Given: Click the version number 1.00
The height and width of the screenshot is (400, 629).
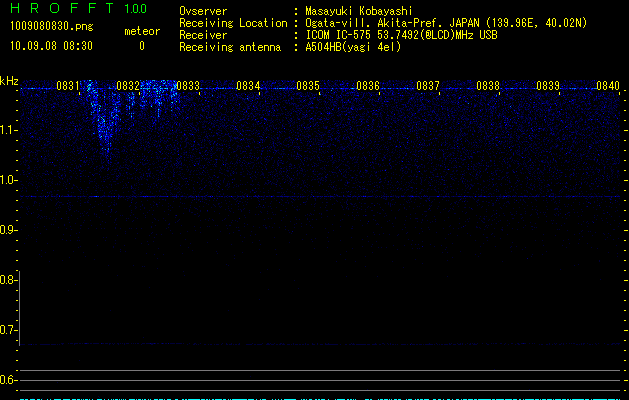Looking at the screenshot, I should pos(136,9).
